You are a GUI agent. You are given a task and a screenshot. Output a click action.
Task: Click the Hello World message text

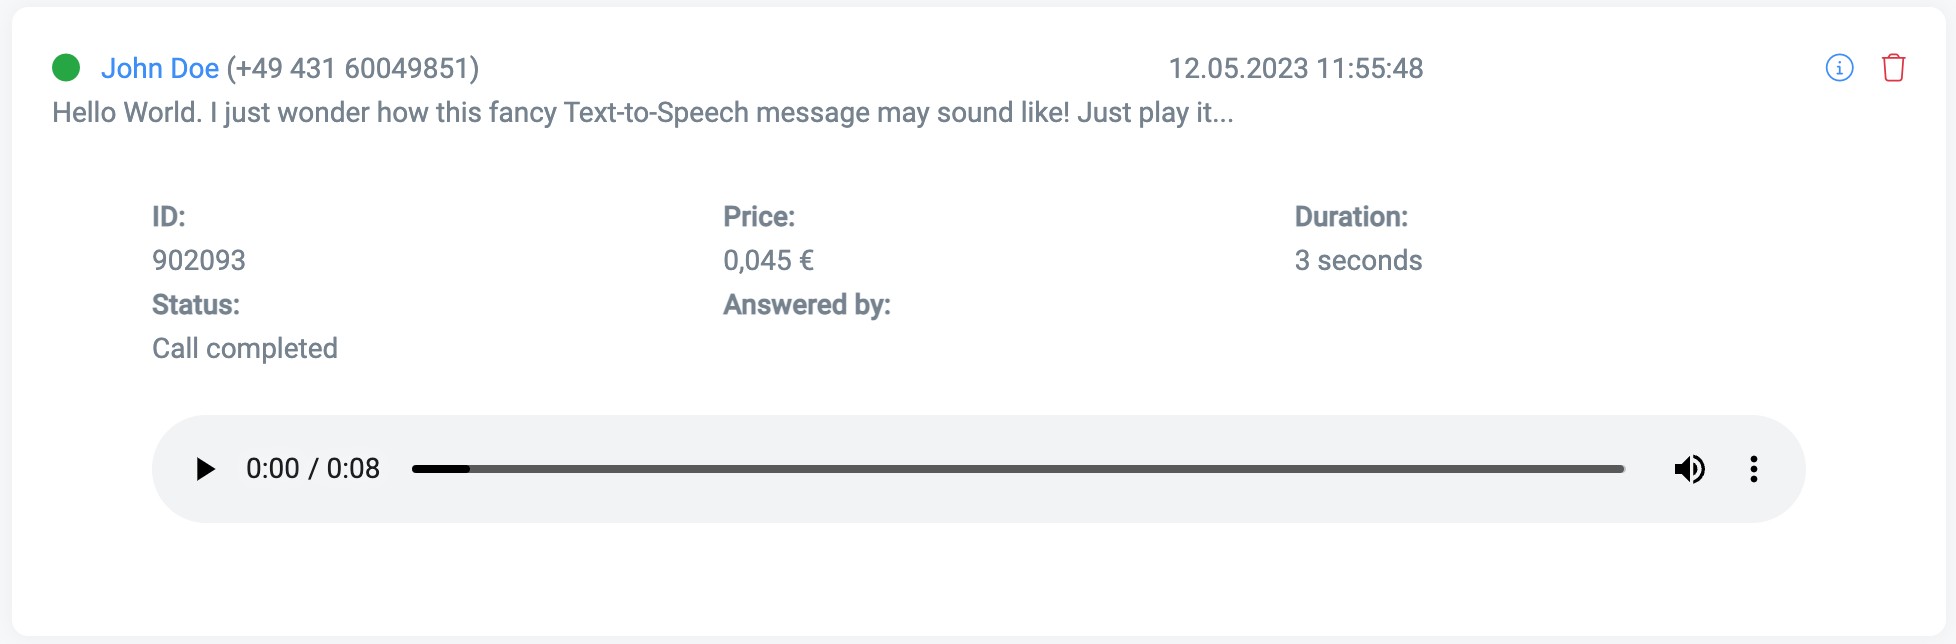[642, 112]
